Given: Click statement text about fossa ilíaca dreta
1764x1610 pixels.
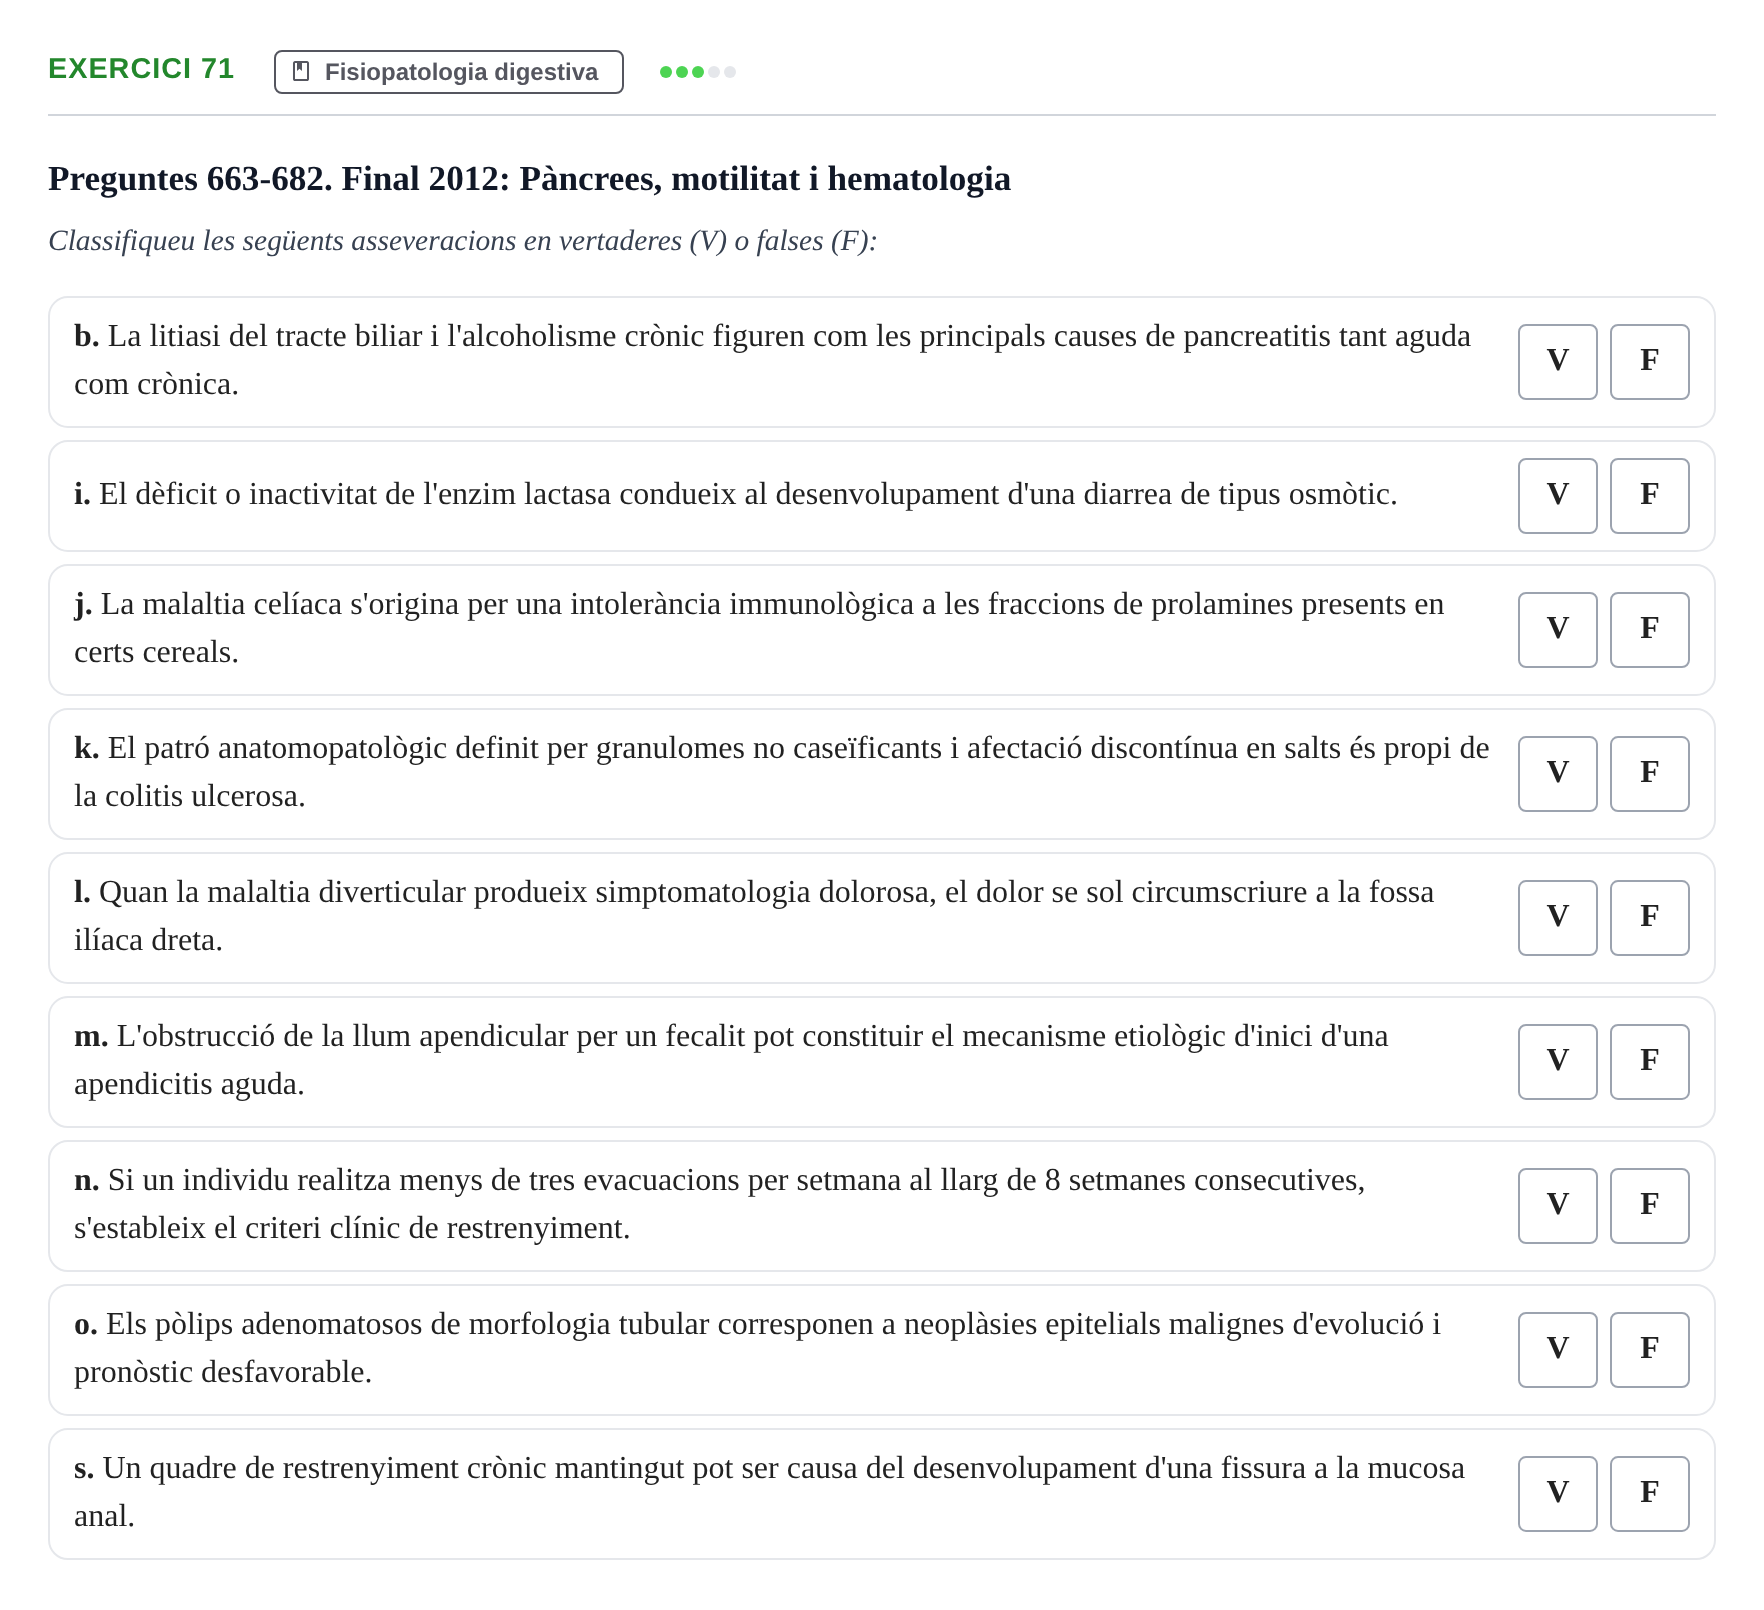Looking at the screenshot, I should [x=754, y=916].
